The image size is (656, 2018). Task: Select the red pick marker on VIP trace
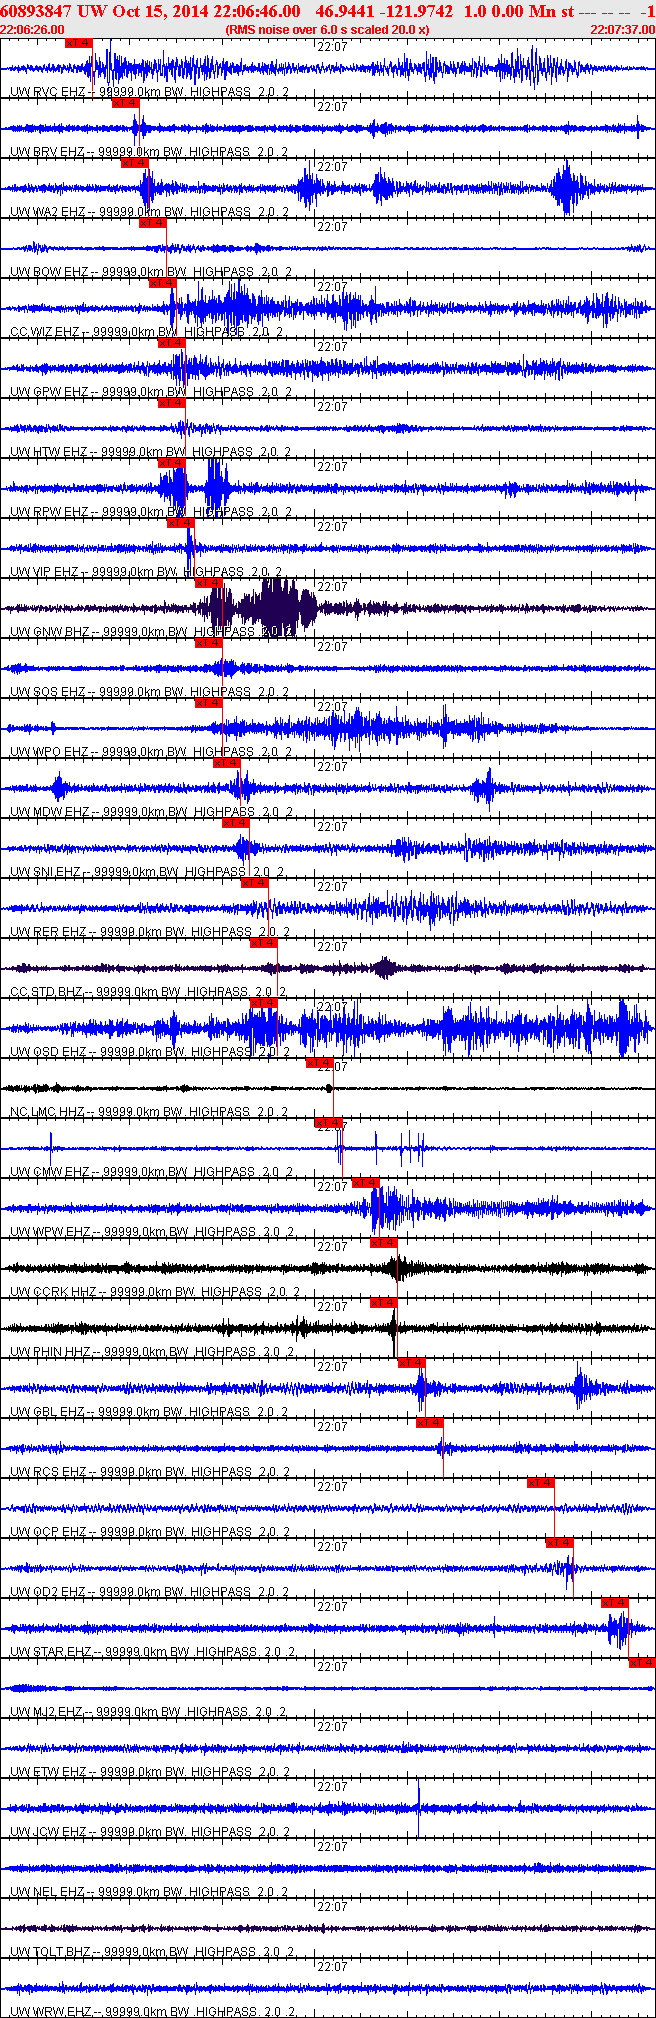pos(180,523)
